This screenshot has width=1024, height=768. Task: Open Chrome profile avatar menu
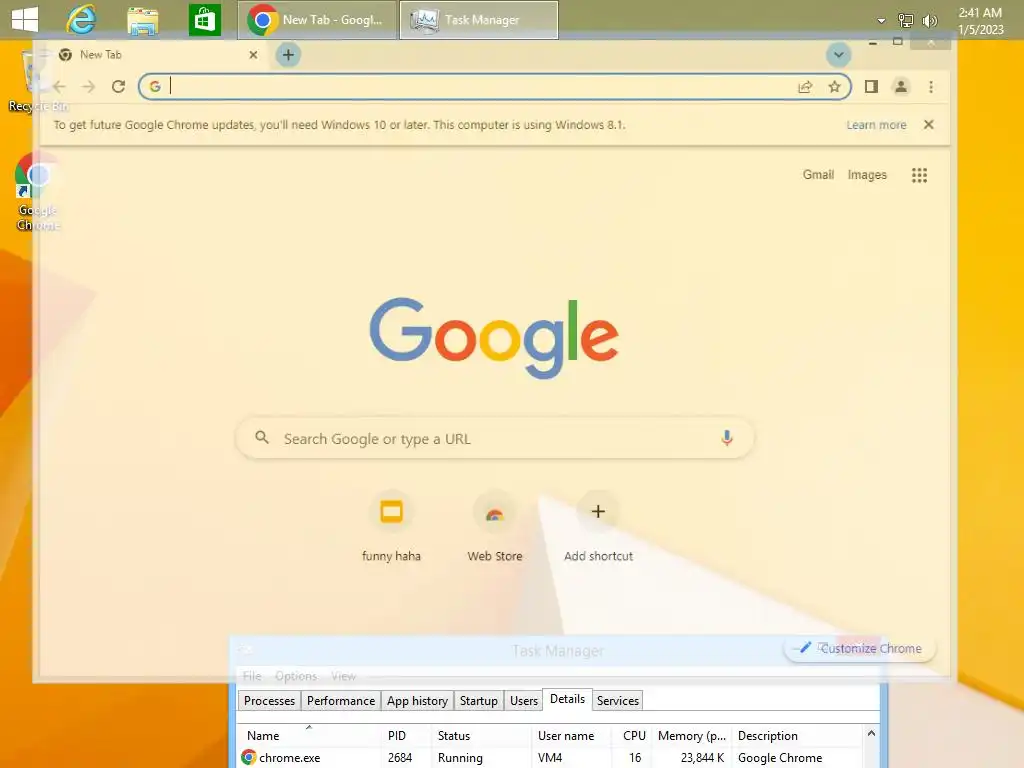pyautogui.click(x=901, y=86)
